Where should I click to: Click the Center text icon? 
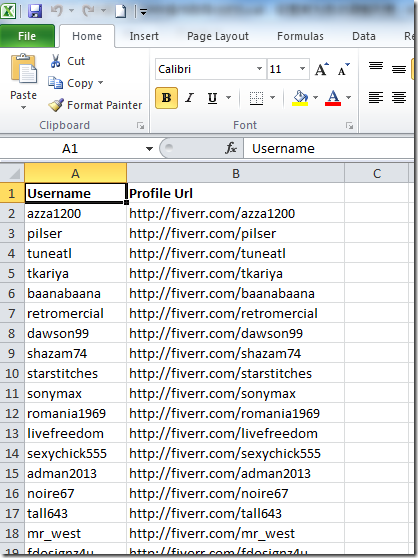(399, 98)
